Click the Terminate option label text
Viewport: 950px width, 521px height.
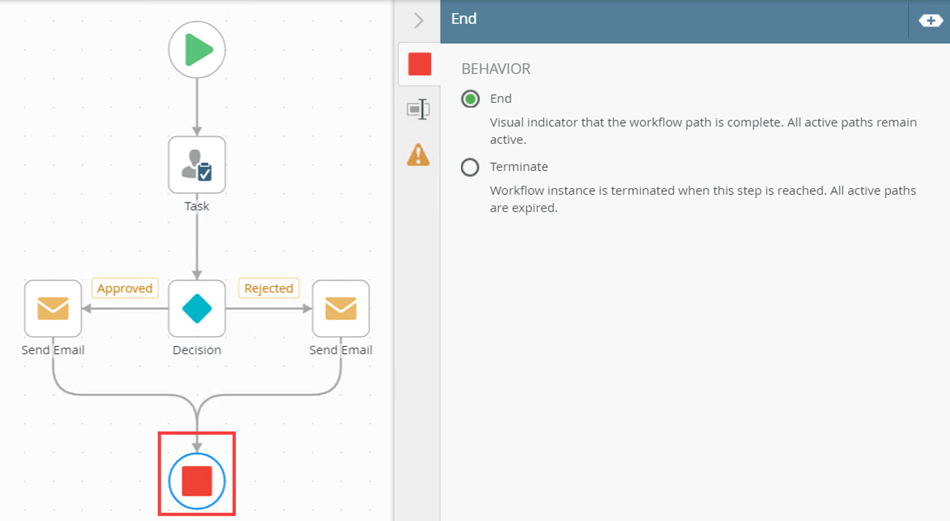point(519,167)
